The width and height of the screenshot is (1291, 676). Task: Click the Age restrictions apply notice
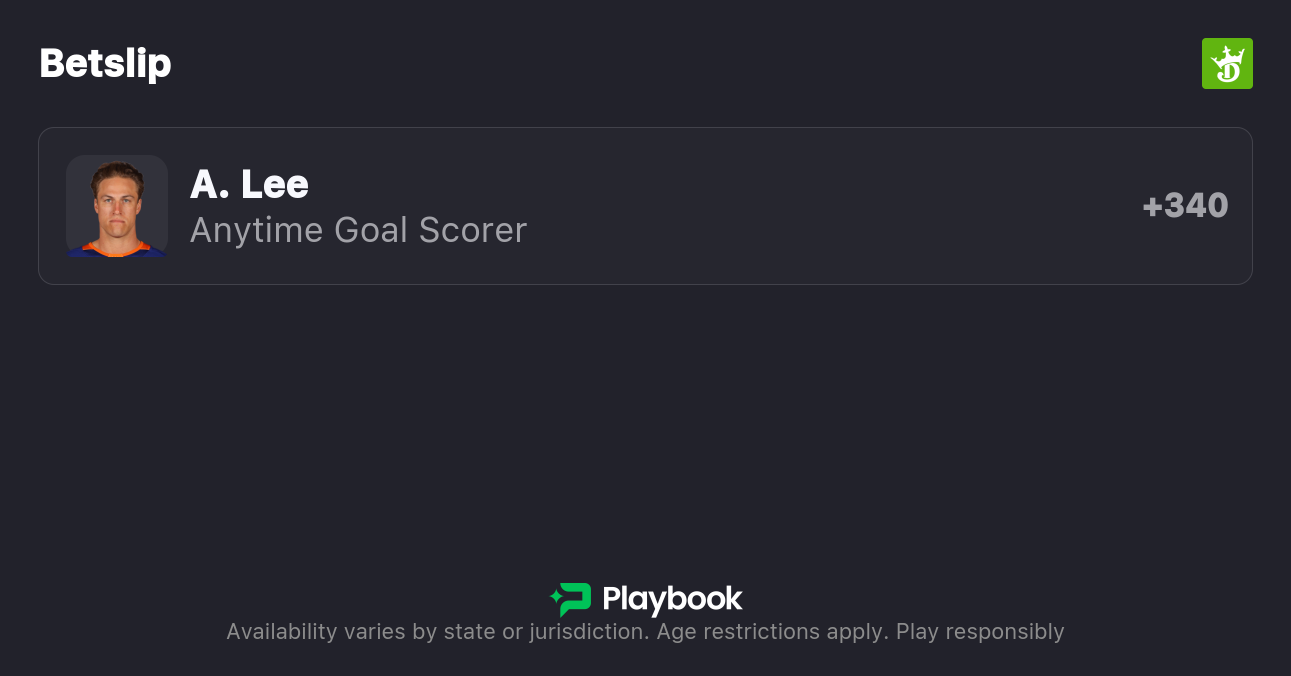(772, 632)
